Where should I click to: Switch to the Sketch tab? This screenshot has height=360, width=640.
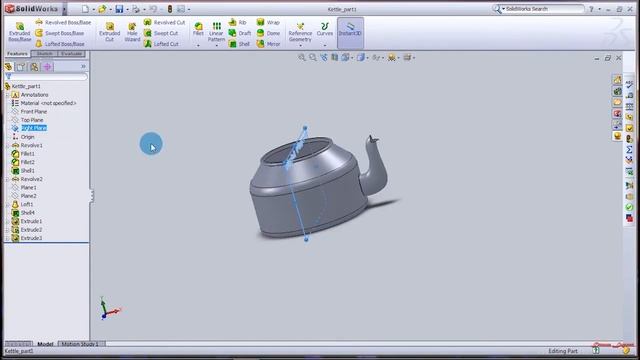point(44,54)
